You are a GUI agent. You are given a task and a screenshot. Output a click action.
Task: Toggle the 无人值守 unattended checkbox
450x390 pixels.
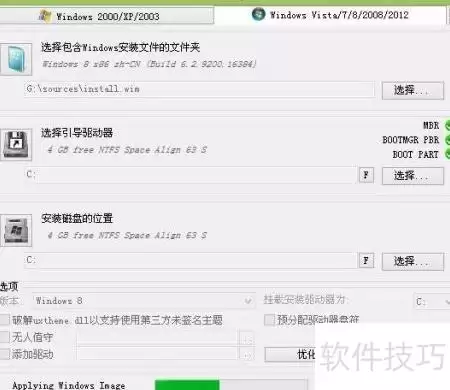[x=4, y=337]
